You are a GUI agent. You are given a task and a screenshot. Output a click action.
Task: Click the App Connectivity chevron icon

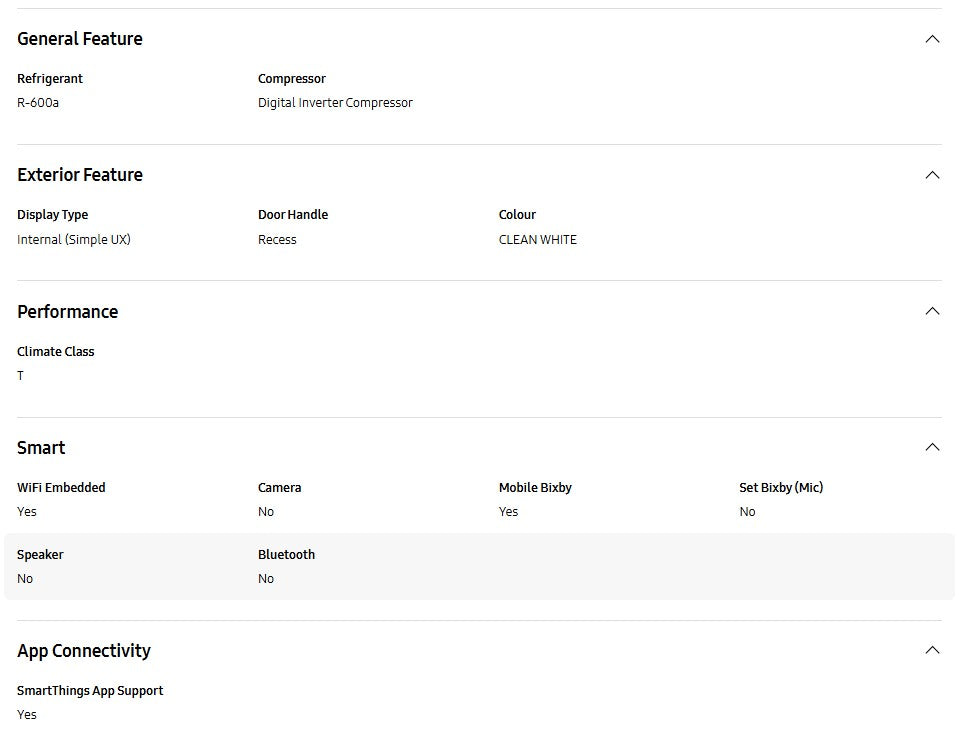point(932,650)
